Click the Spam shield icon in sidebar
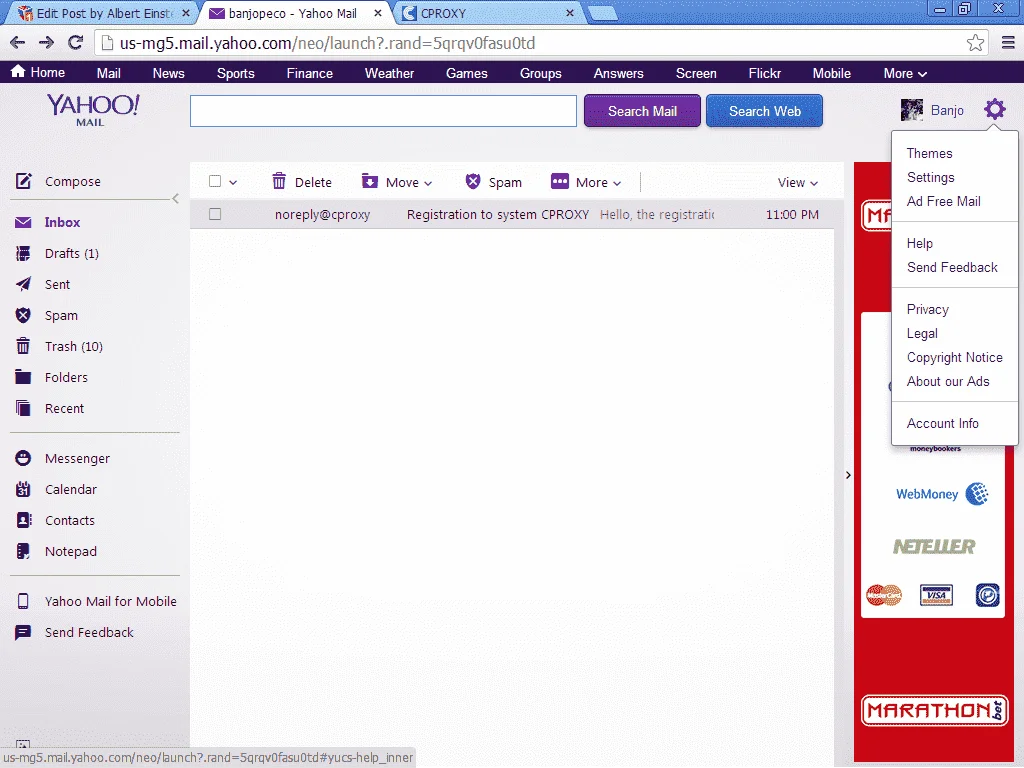Viewport: 1024px width, 768px height. [x=23, y=315]
